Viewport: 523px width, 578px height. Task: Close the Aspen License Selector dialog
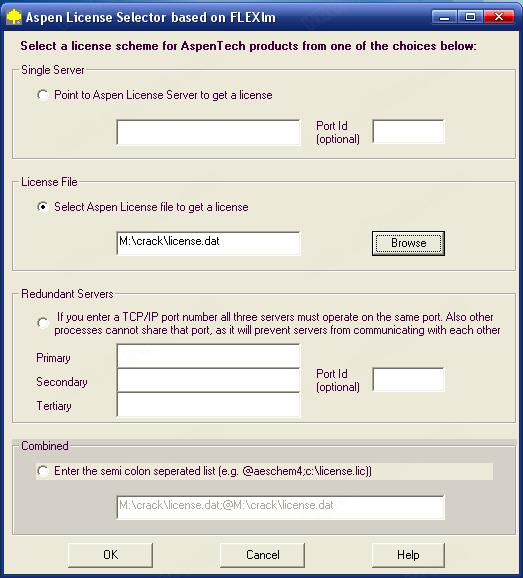tap(499, 17)
